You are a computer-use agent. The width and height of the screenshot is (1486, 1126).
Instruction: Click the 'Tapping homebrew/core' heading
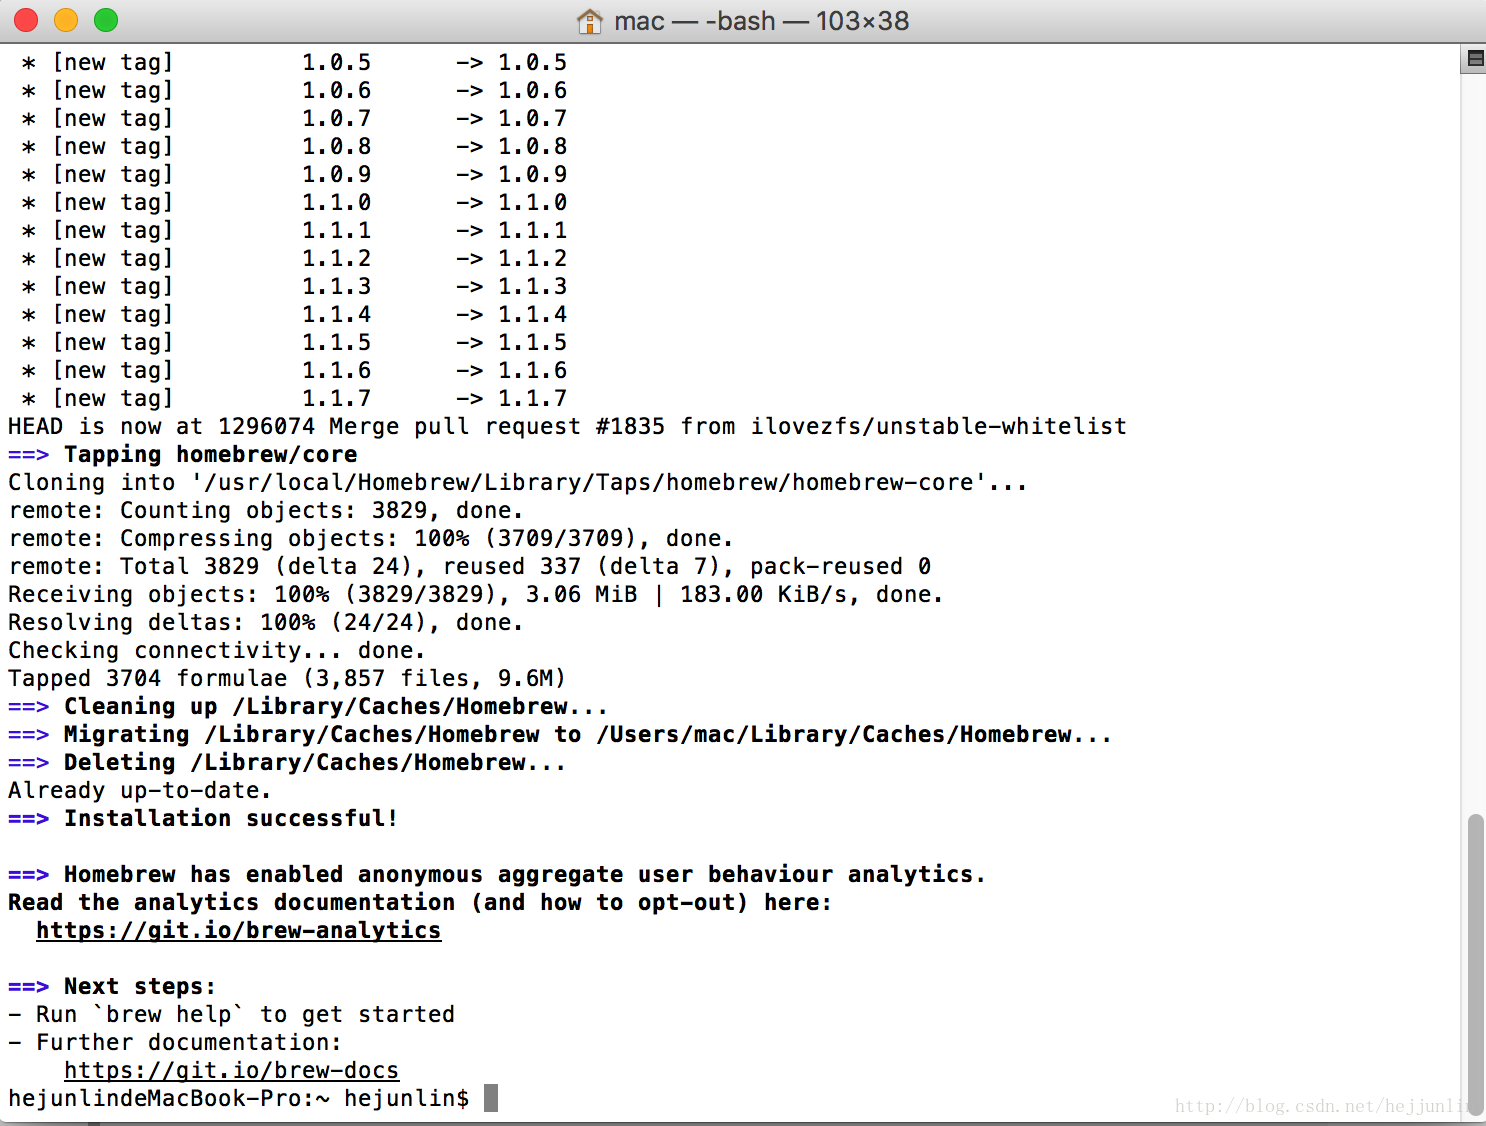183,454
